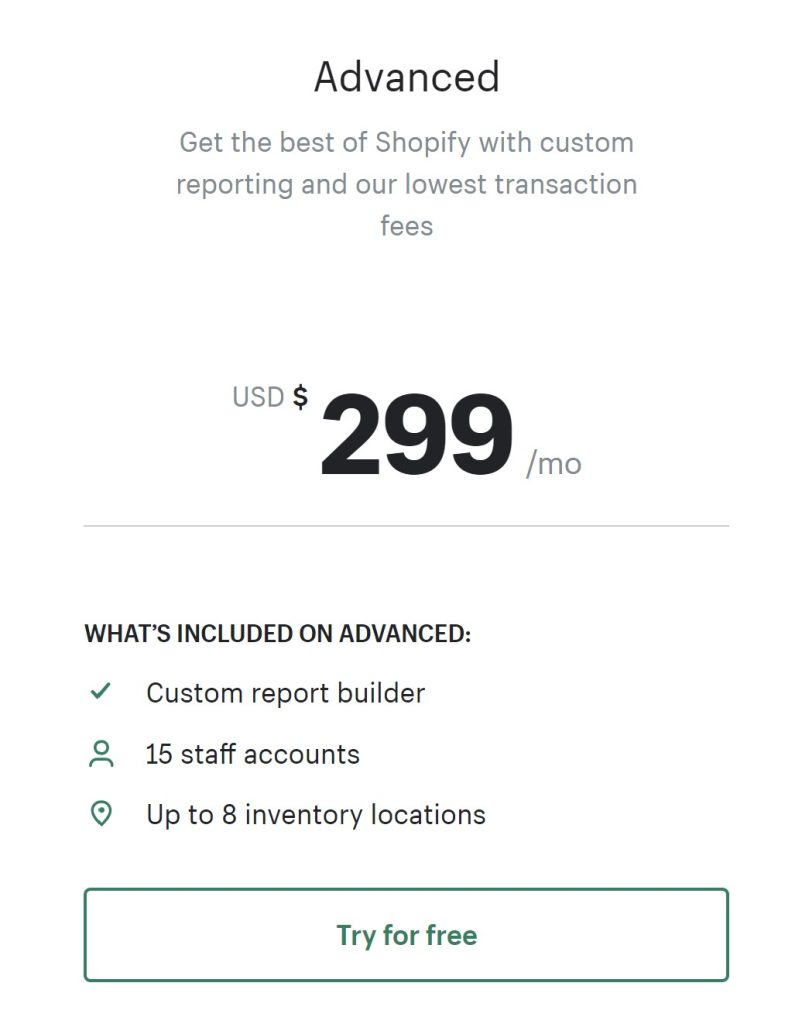Screen dimensions: 802x1024
Task: Click the green checkmark icon beside Custom report builder
Action: pos(101,691)
